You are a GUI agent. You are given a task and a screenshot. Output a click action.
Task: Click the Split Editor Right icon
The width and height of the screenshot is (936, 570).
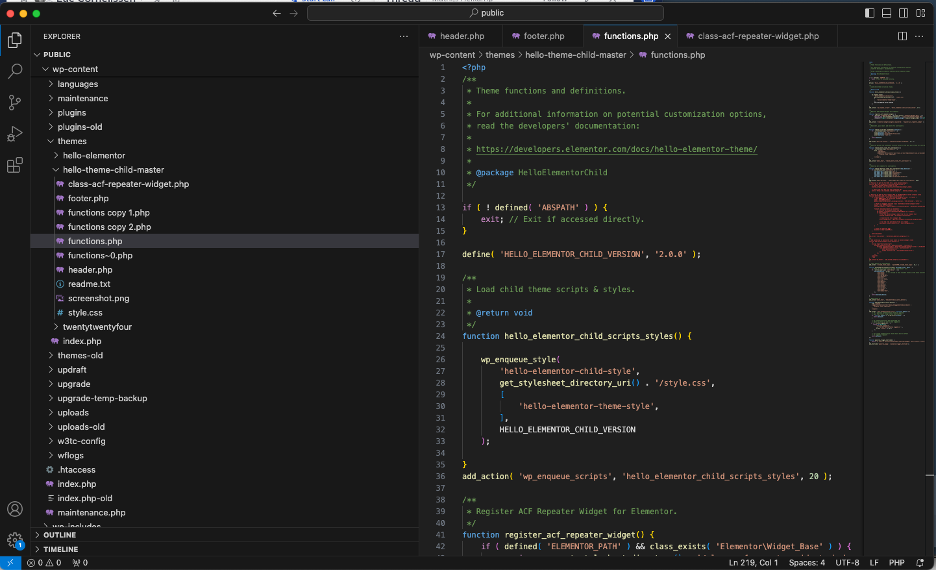coord(902,36)
